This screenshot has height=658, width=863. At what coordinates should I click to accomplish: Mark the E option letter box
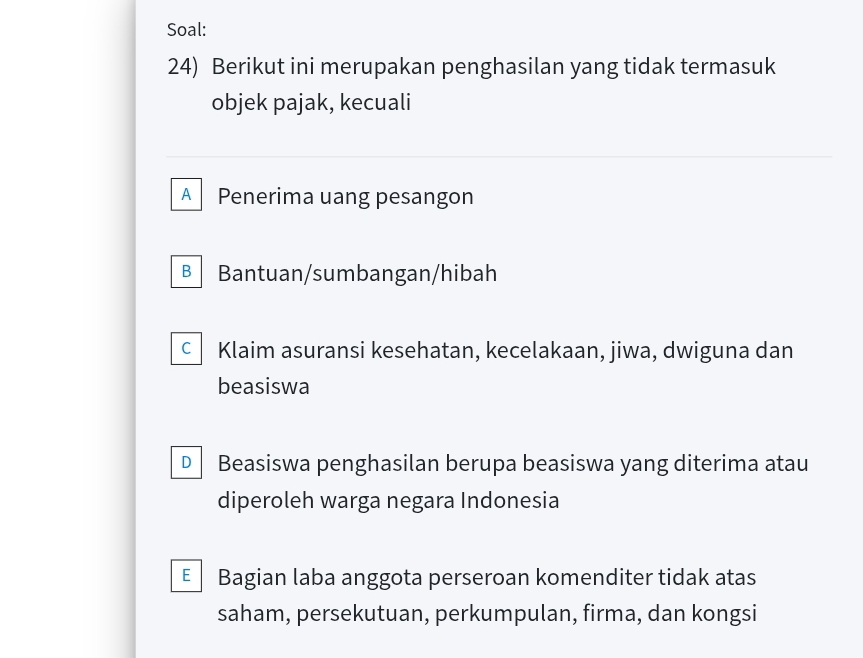click(x=185, y=577)
